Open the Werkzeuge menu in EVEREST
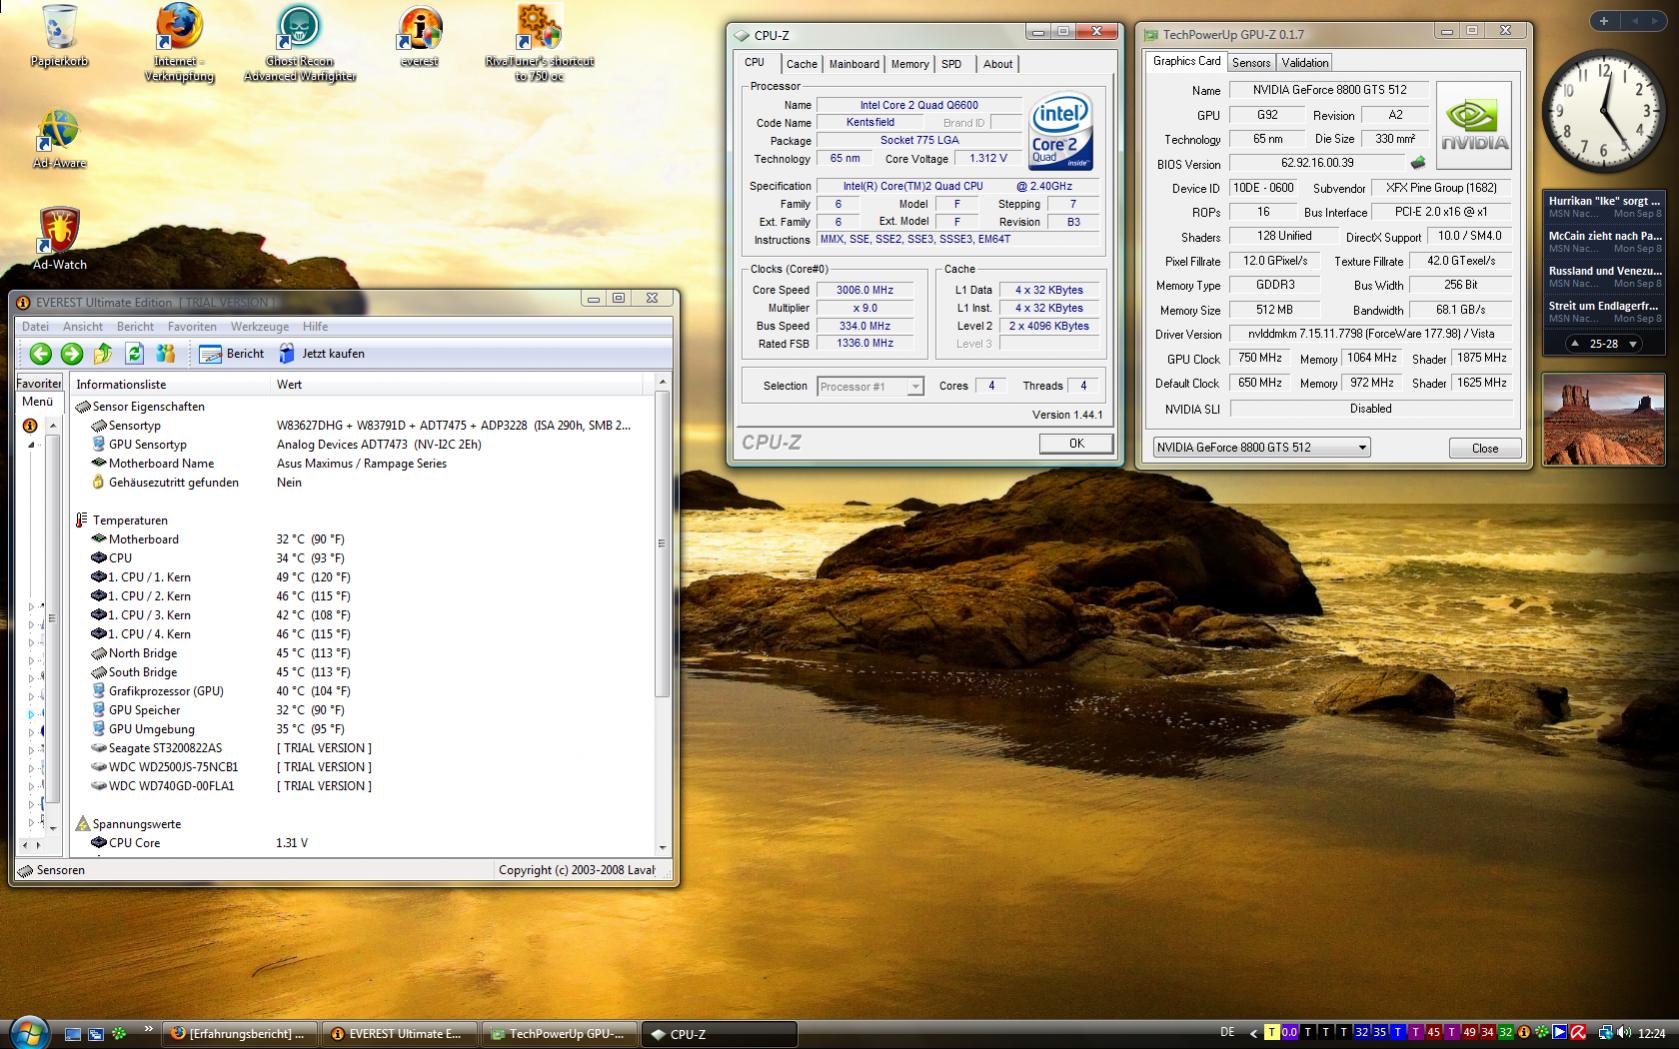 pos(259,326)
